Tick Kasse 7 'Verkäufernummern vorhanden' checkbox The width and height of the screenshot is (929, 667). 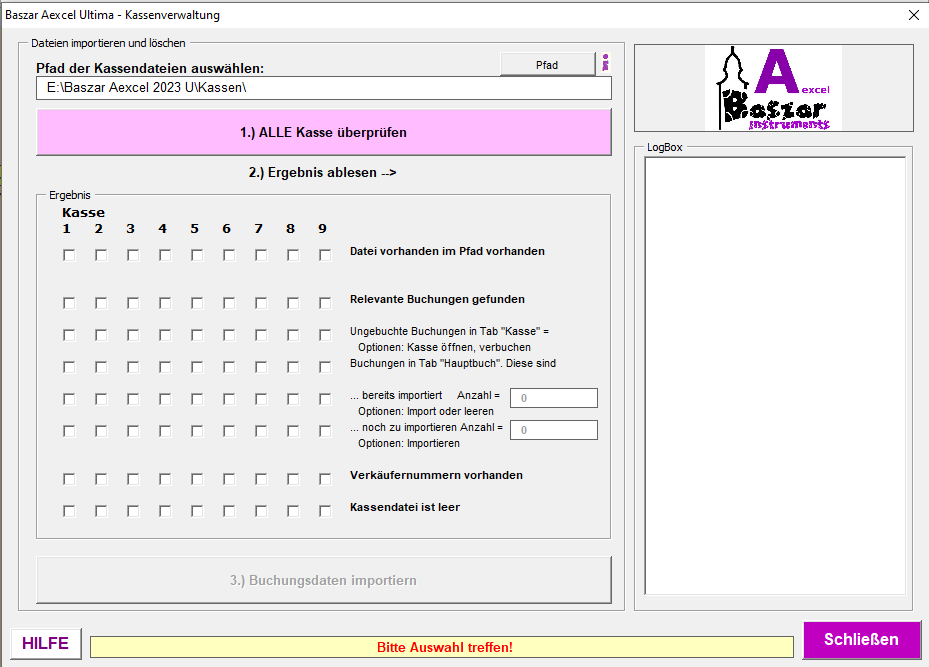click(x=261, y=479)
